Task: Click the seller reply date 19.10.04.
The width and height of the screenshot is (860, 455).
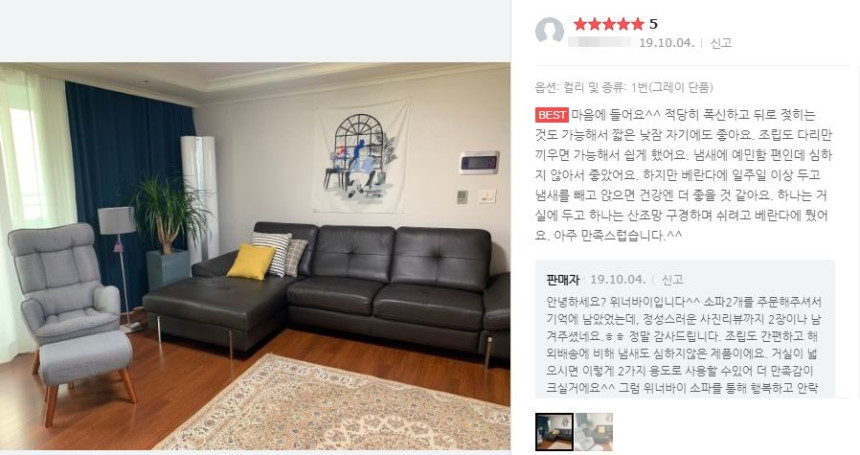Action: click(618, 280)
